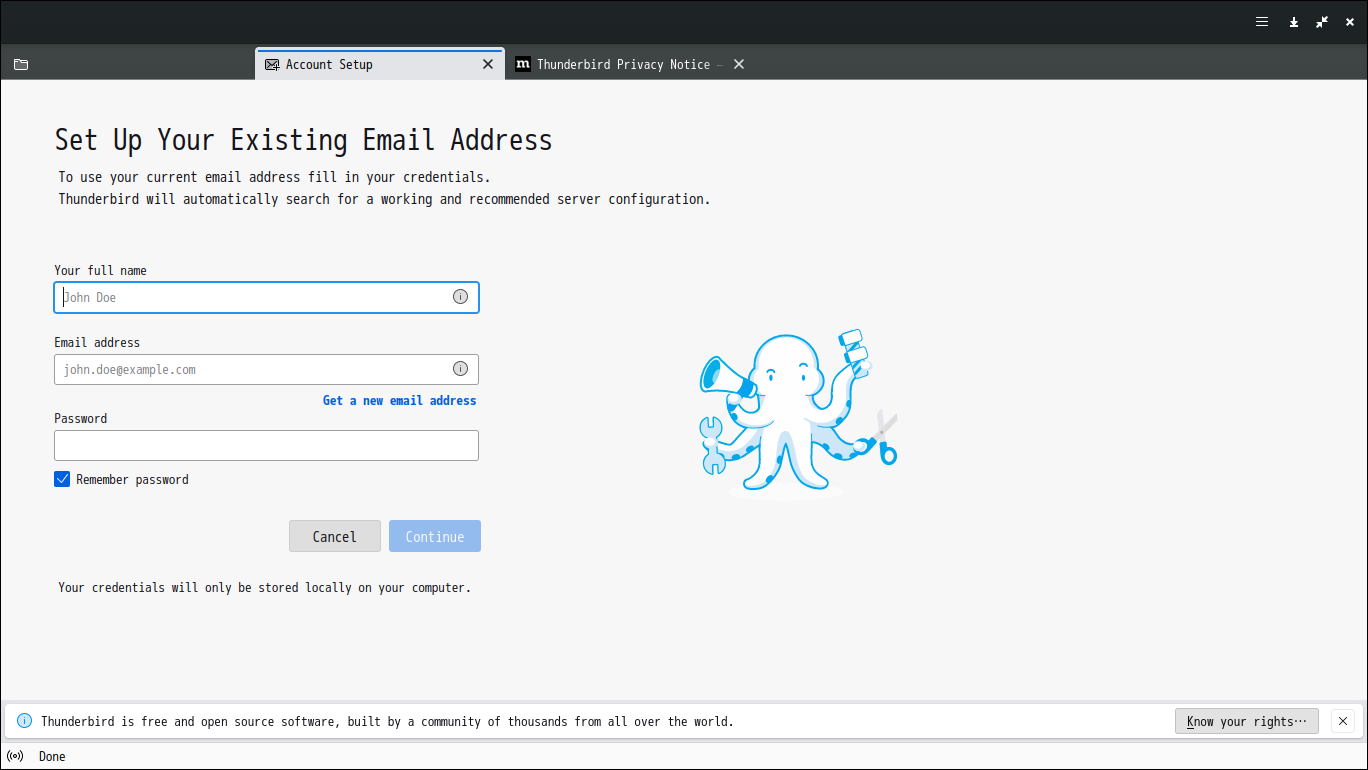
Task: Close the Account Setup tab
Action: coord(488,64)
